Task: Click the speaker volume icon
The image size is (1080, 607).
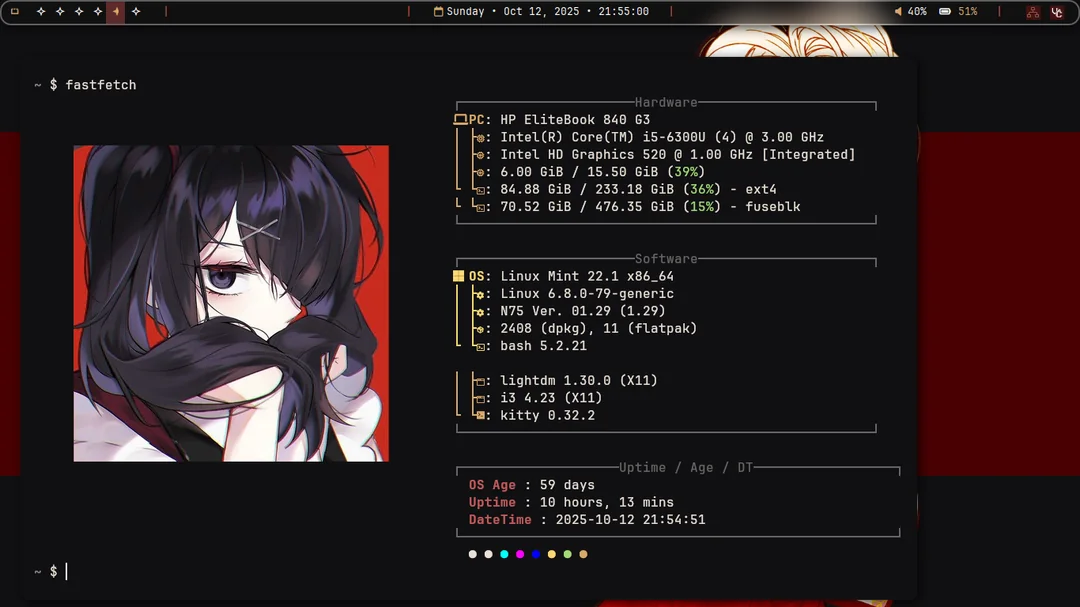Action: [898, 12]
